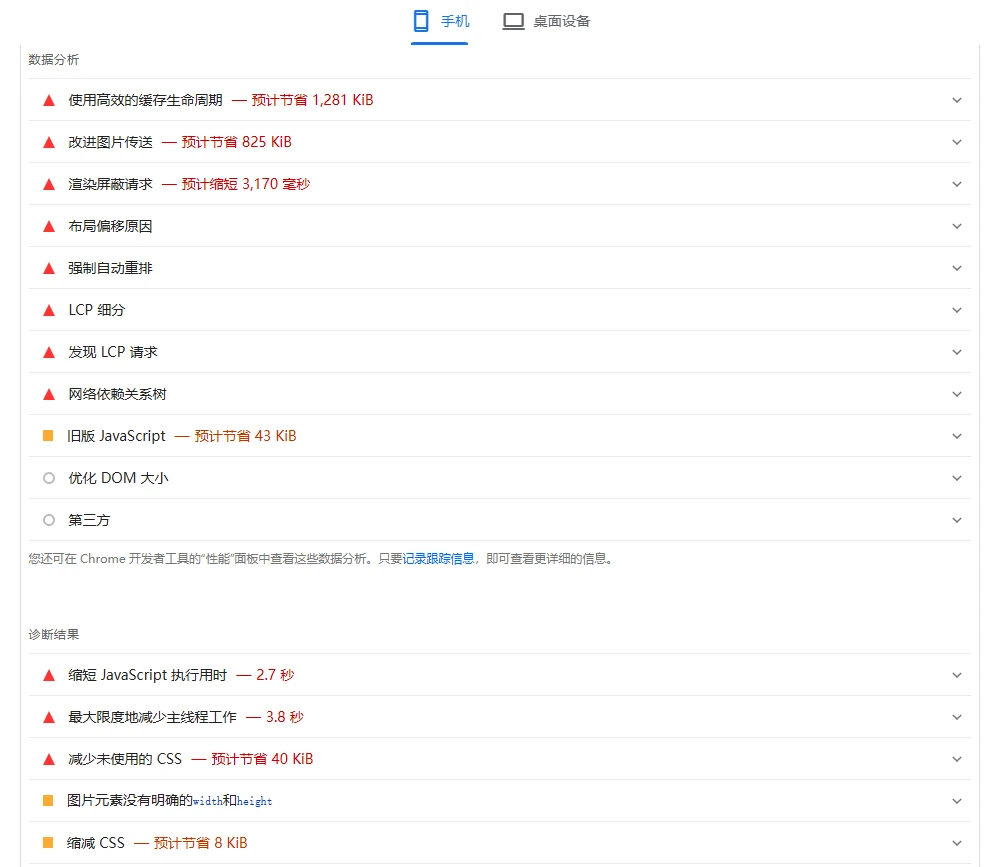Click orange square beside 缩减 CSS
Screen dimensions: 998x867
[48, 843]
